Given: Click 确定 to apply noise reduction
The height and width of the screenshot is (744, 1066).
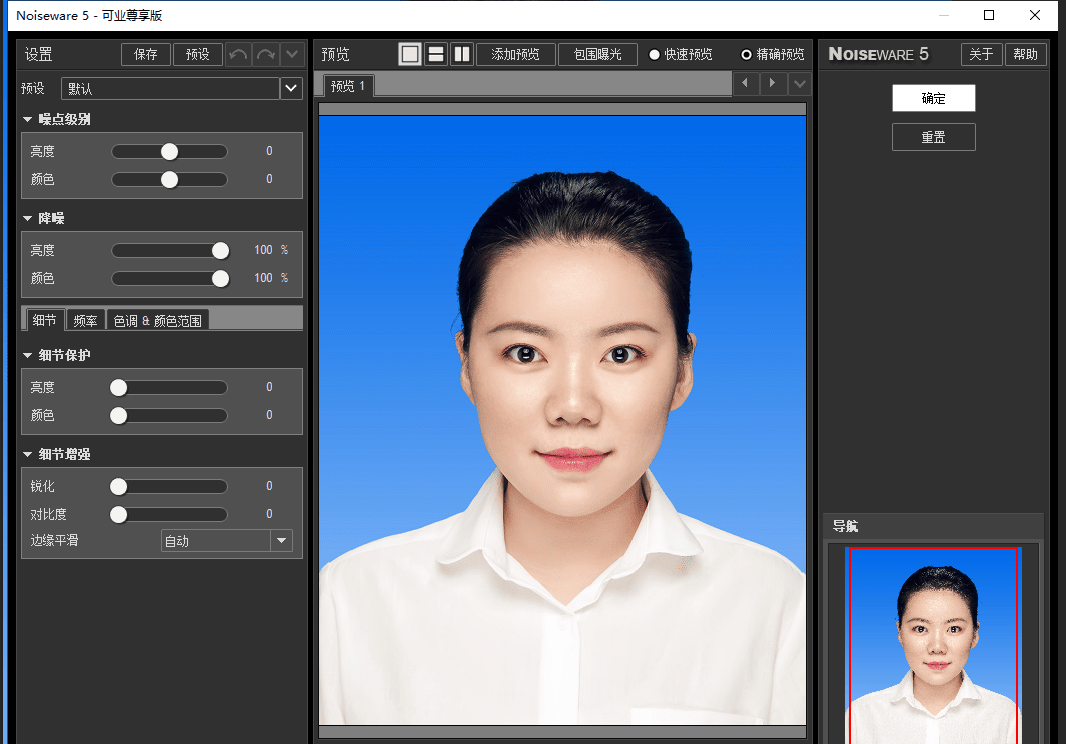Looking at the screenshot, I should click(933, 98).
